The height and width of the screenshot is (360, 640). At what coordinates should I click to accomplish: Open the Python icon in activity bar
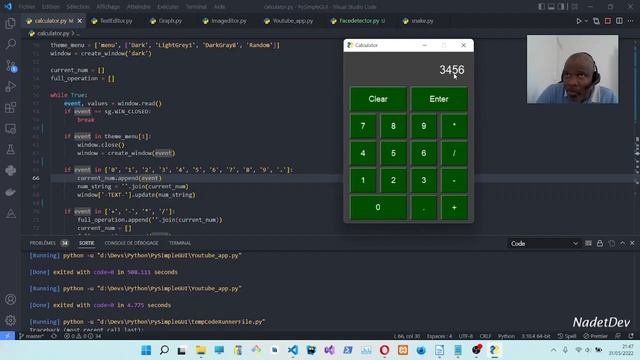(11, 171)
